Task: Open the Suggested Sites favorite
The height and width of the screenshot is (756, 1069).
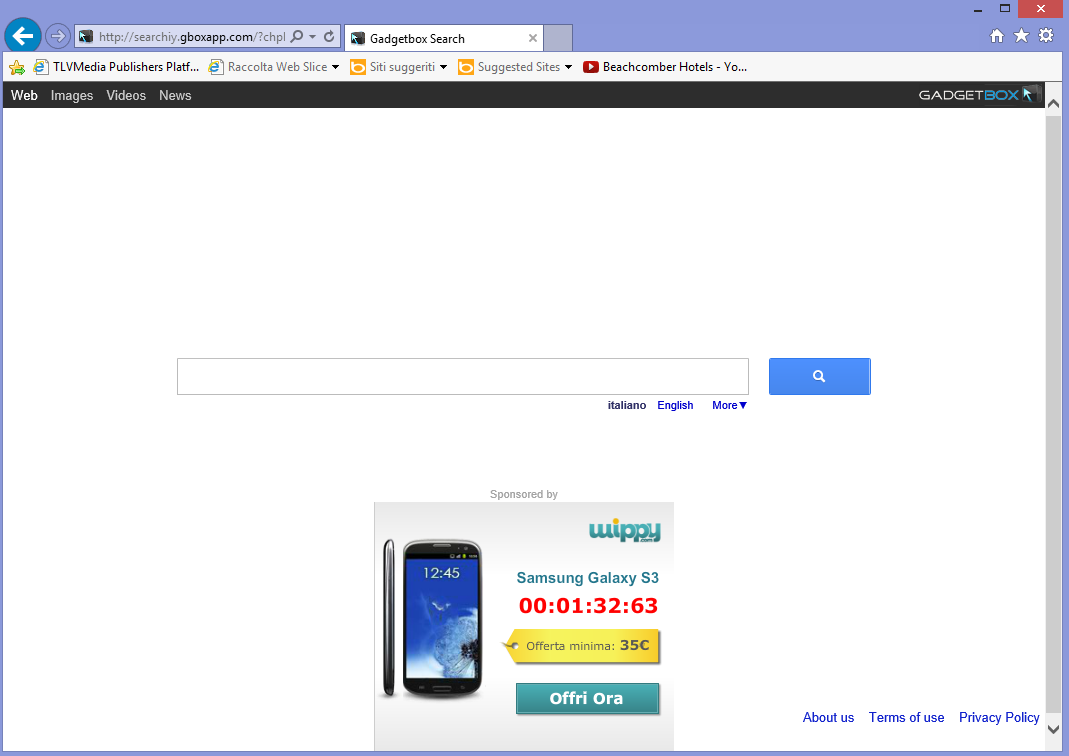Action: [x=509, y=67]
